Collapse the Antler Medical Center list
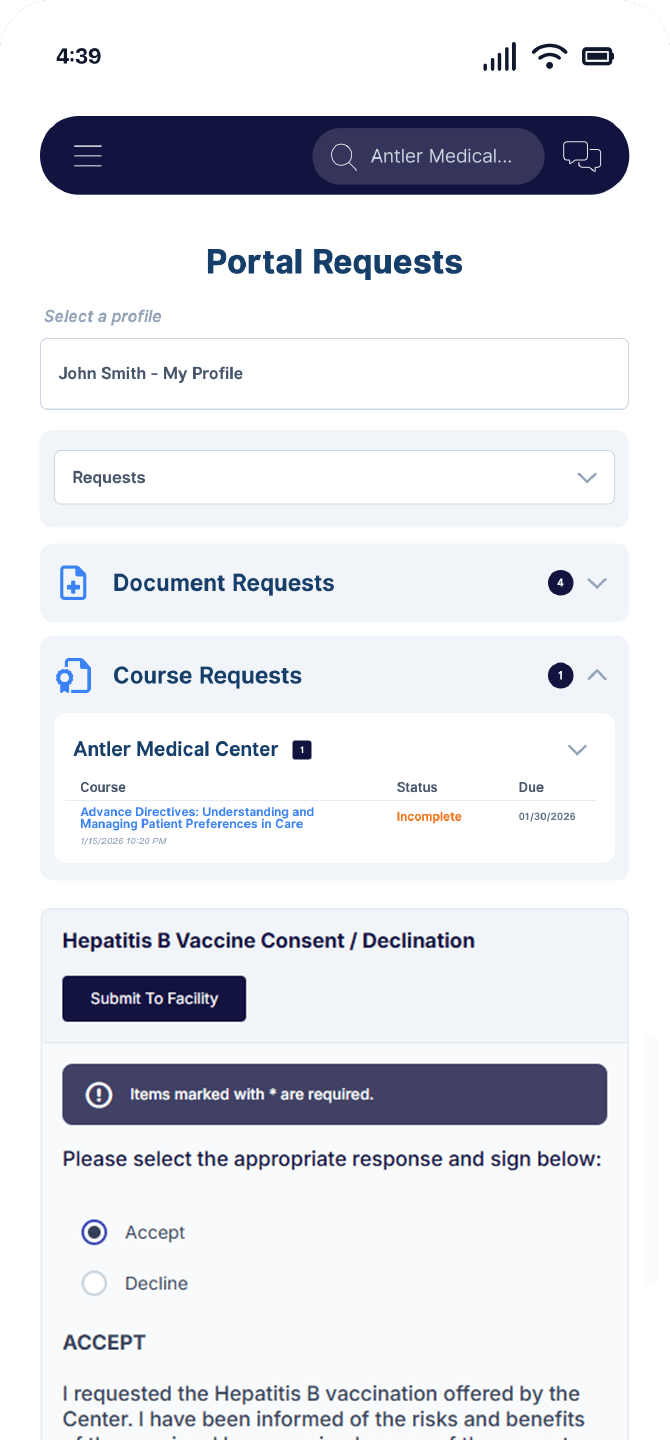670x1440 pixels. pyautogui.click(x=577, y=750)
